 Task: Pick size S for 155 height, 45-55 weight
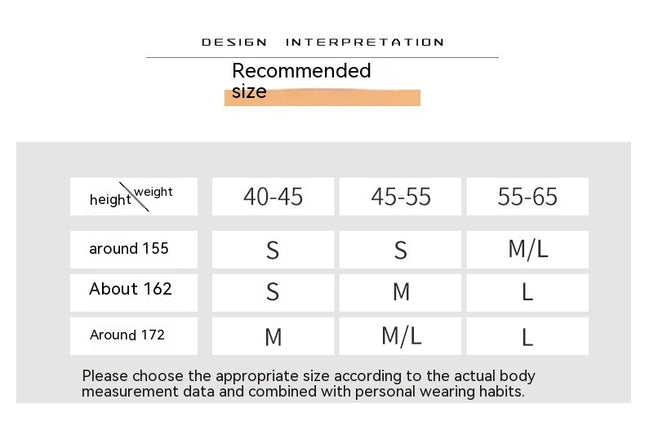[400, 250]
